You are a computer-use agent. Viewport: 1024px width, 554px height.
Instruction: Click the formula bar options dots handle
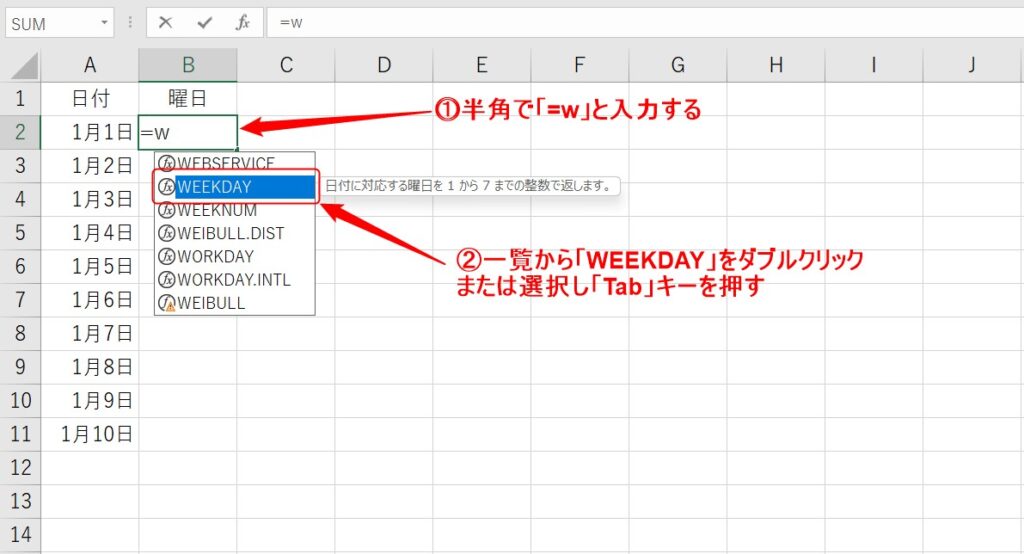[x=130, y=23]
